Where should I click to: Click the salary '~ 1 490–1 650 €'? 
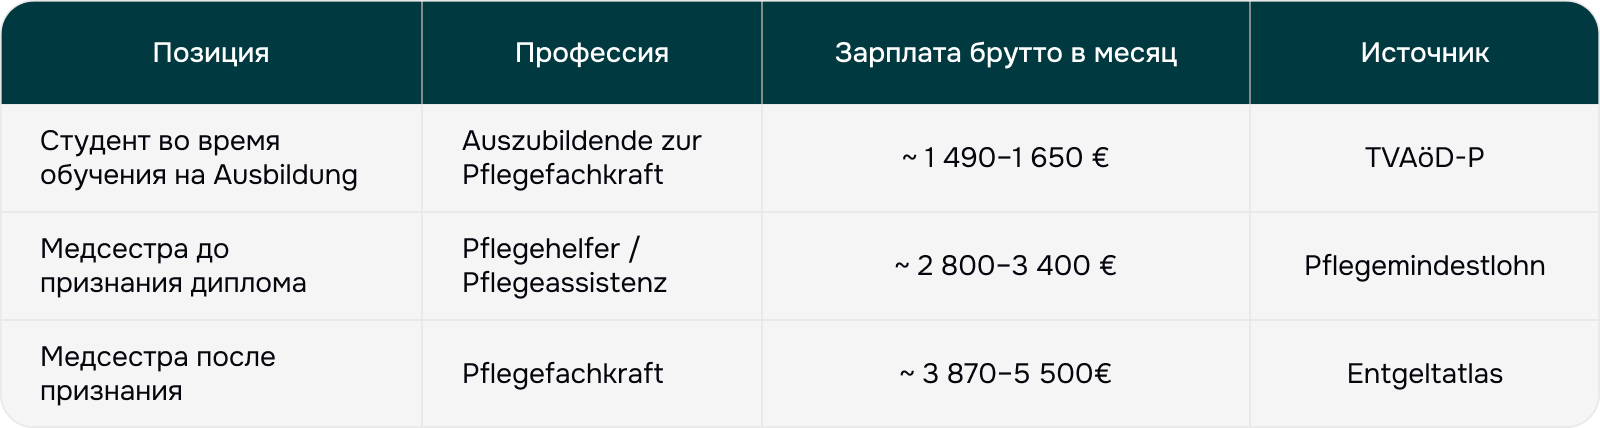[1006, 158]
